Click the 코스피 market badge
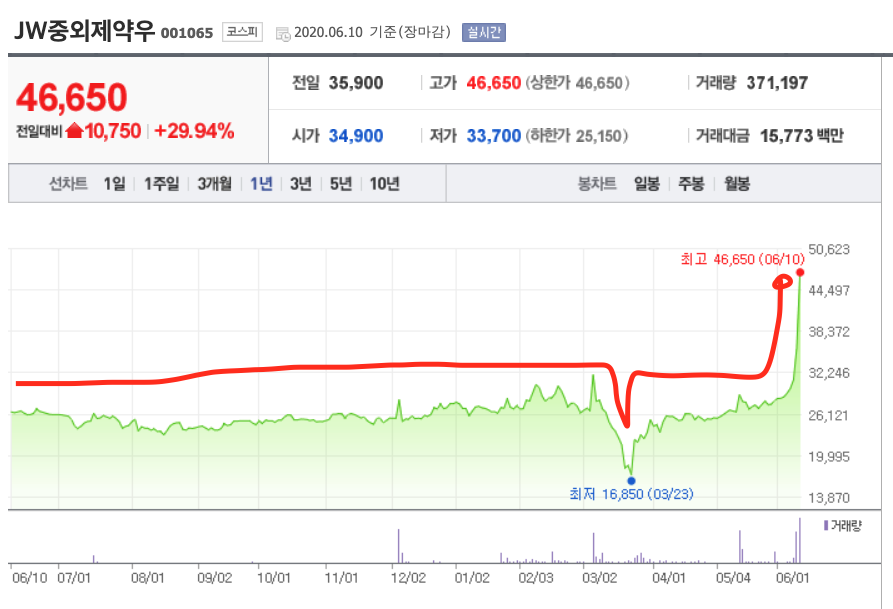The image size is (893, 609). 242,31
